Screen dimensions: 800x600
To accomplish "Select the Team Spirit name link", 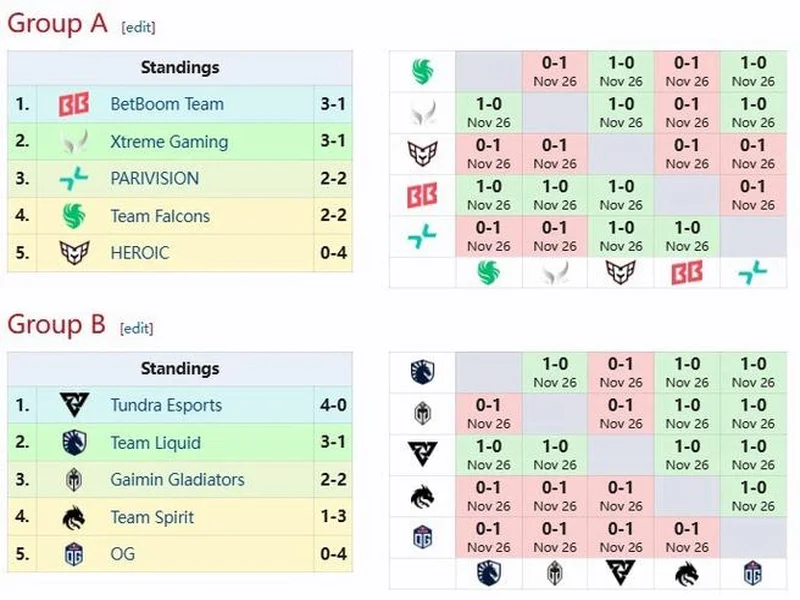I will [x=152, y=517].
